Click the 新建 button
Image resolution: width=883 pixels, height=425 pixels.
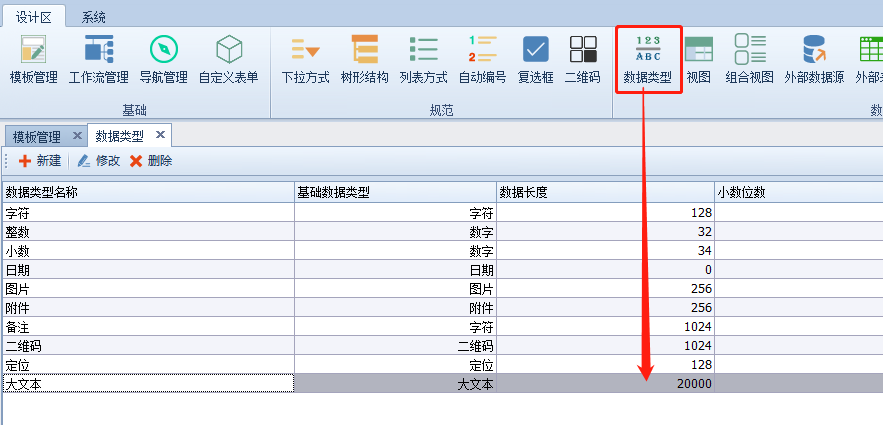pos(40,161)
